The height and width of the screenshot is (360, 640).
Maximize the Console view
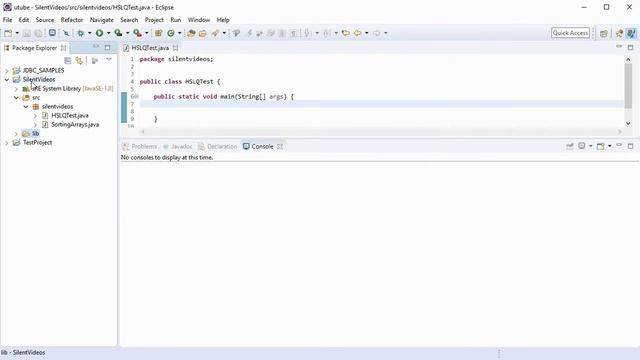631,146
